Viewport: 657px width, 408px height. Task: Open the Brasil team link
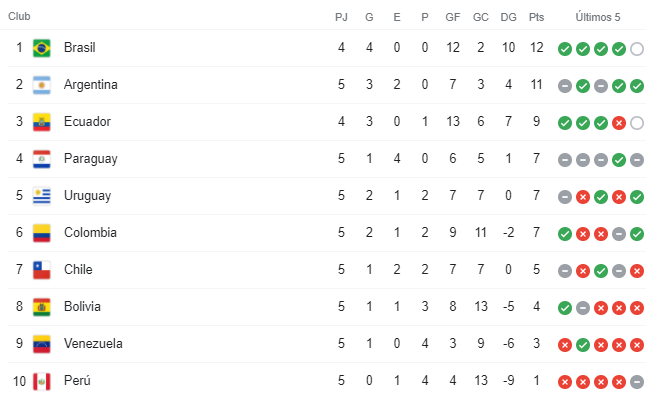click(x=80, y=48)
